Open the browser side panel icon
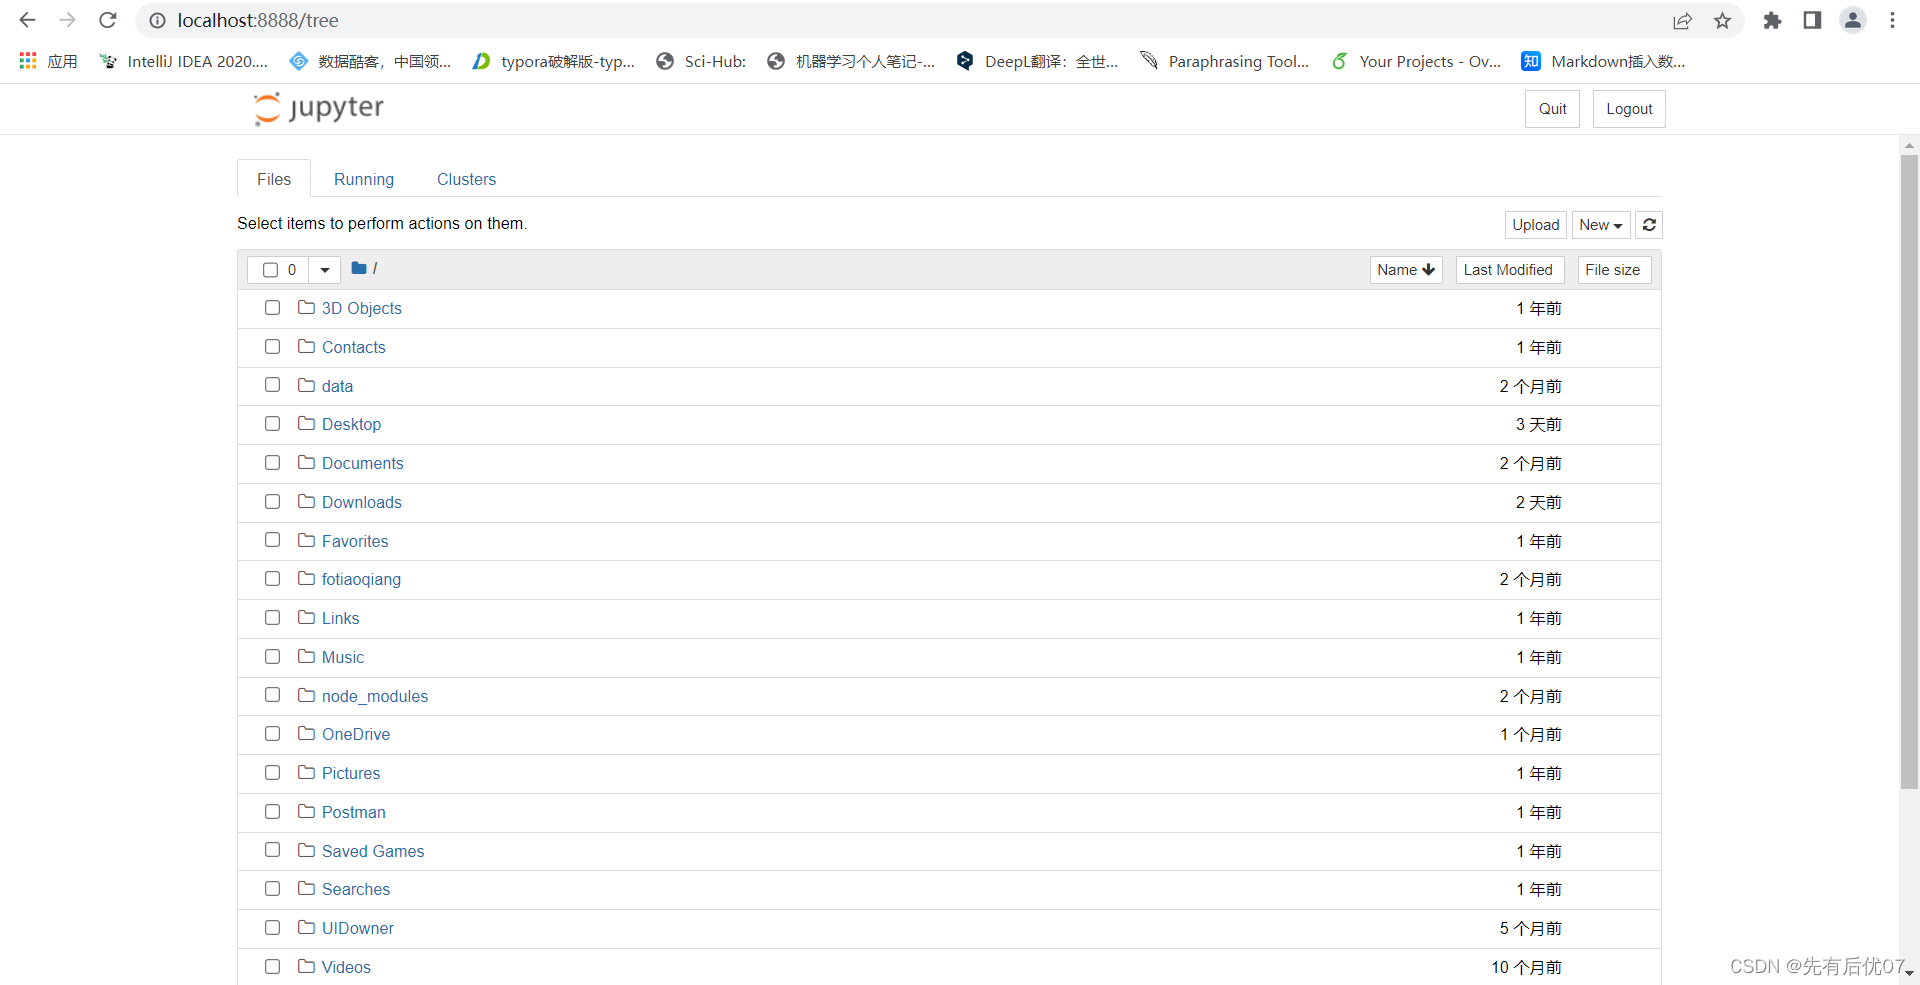1920x985 pixels. click(x=1812, y=20)
